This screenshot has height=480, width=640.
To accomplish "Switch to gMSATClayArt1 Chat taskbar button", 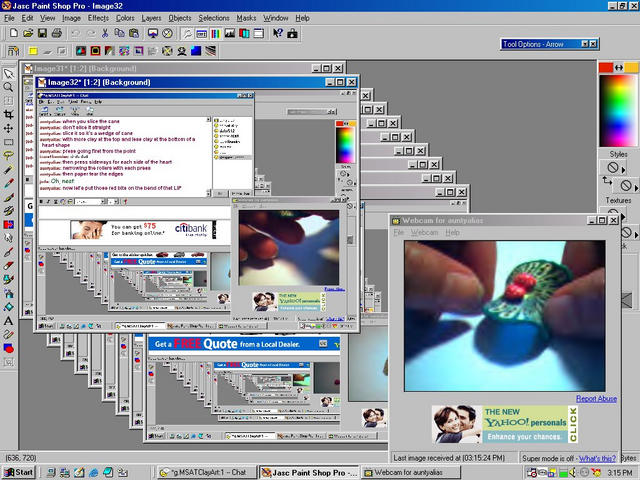I will (x=207, y=472).
